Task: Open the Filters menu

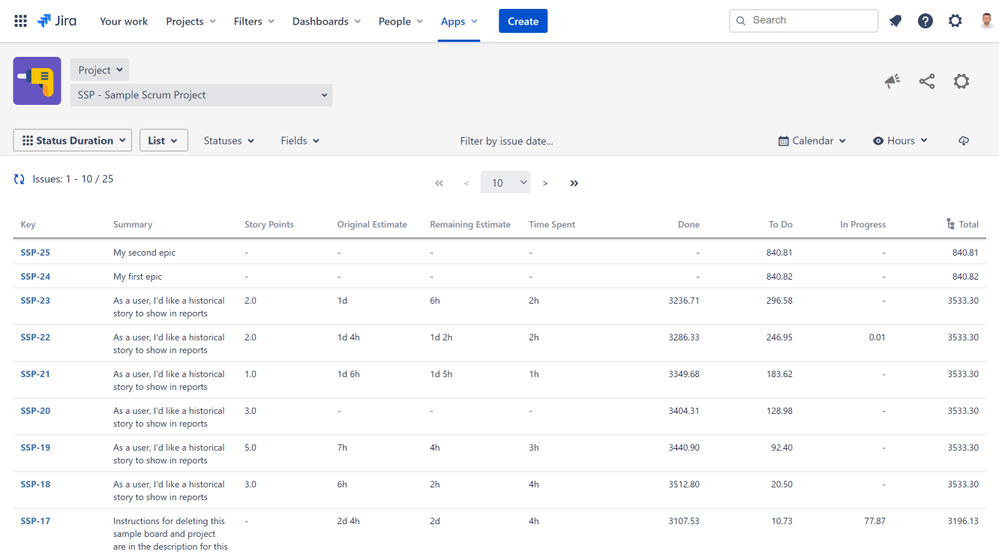Action: pos(254,21)
